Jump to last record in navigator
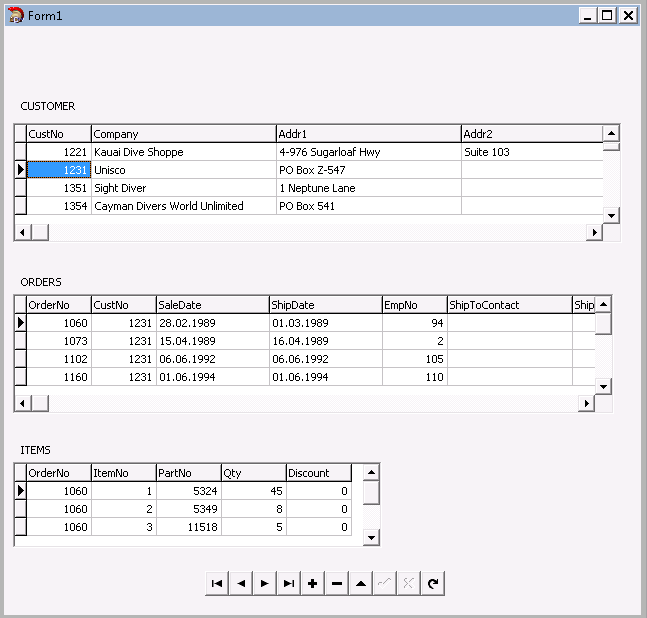This screenshot has width=647, height=618. coord(289,583)
